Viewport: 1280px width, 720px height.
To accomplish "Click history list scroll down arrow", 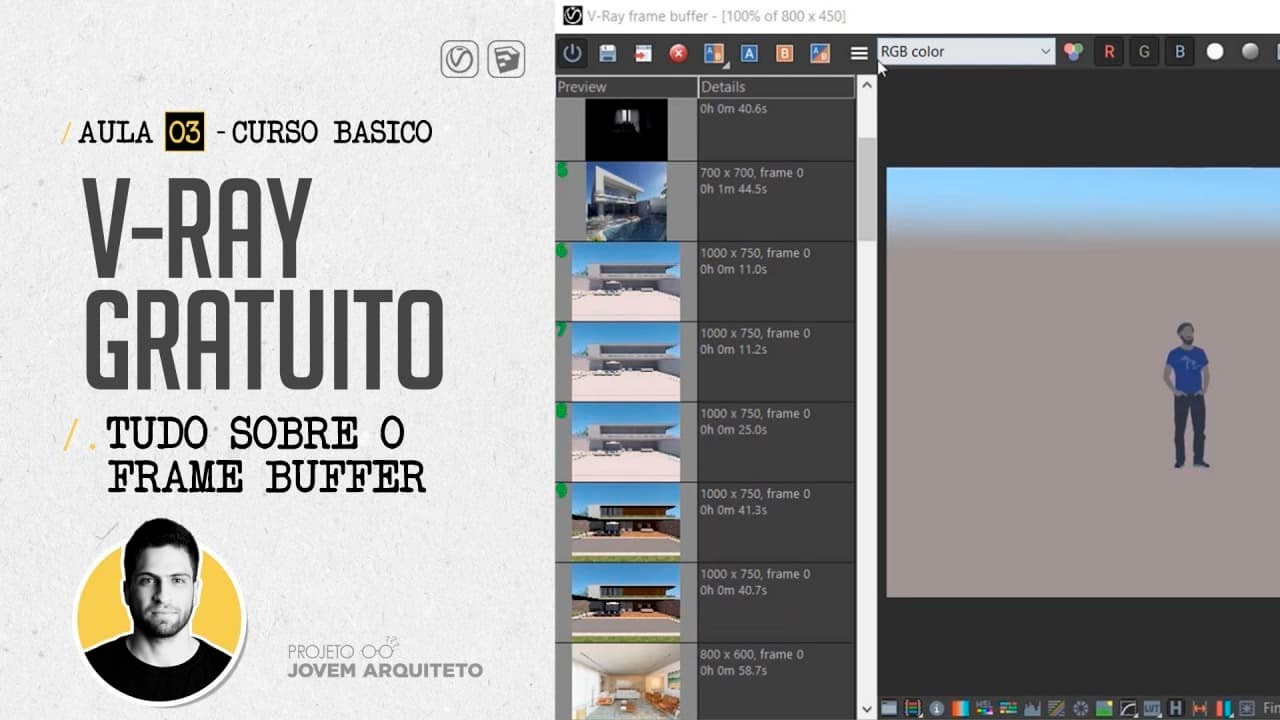I will pyautogui.click(x=866, y=709).
